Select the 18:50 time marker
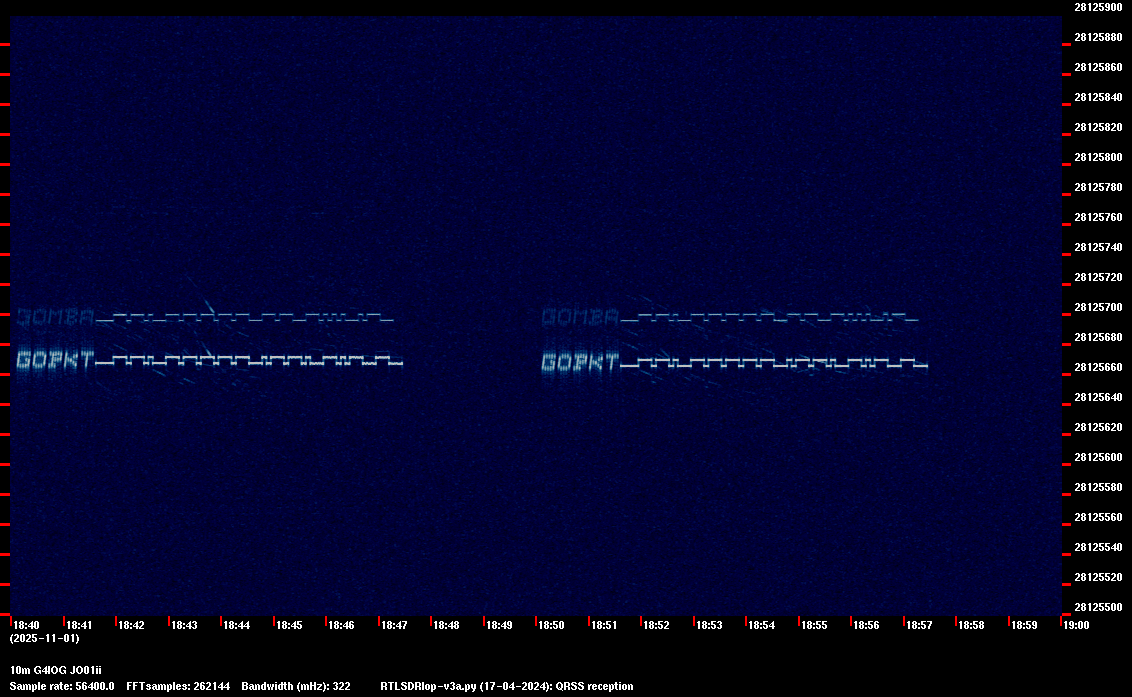The width and height of the screenshot is (1132, 697). (x=551, y=625)
